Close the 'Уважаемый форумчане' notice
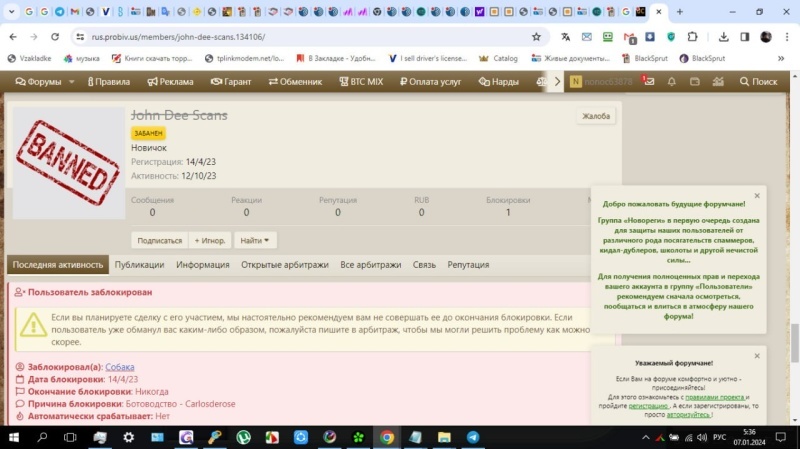The image size is (800, 449). pos(757,356)
